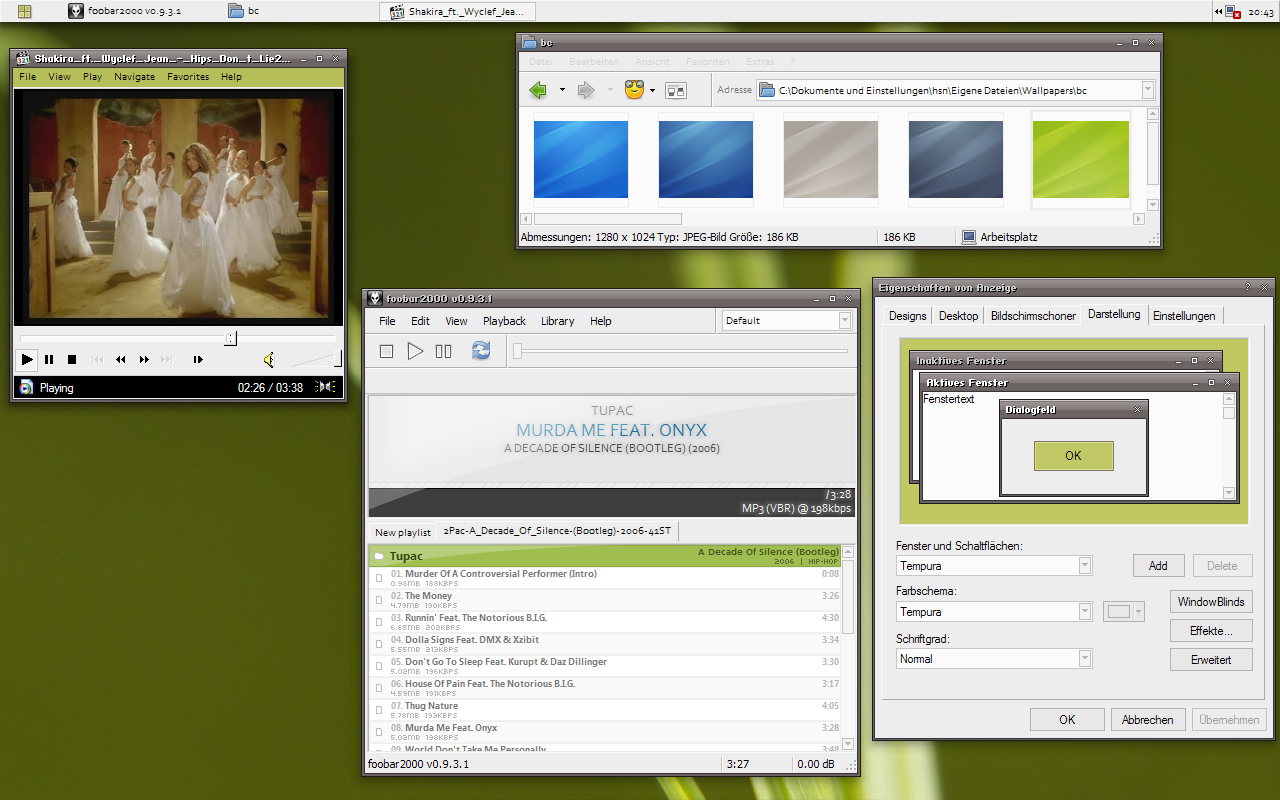Select the 2Pac-A_Decade_Of_Silence playlist tab
The image size is (1280, 800).
(x=557, y=531)
